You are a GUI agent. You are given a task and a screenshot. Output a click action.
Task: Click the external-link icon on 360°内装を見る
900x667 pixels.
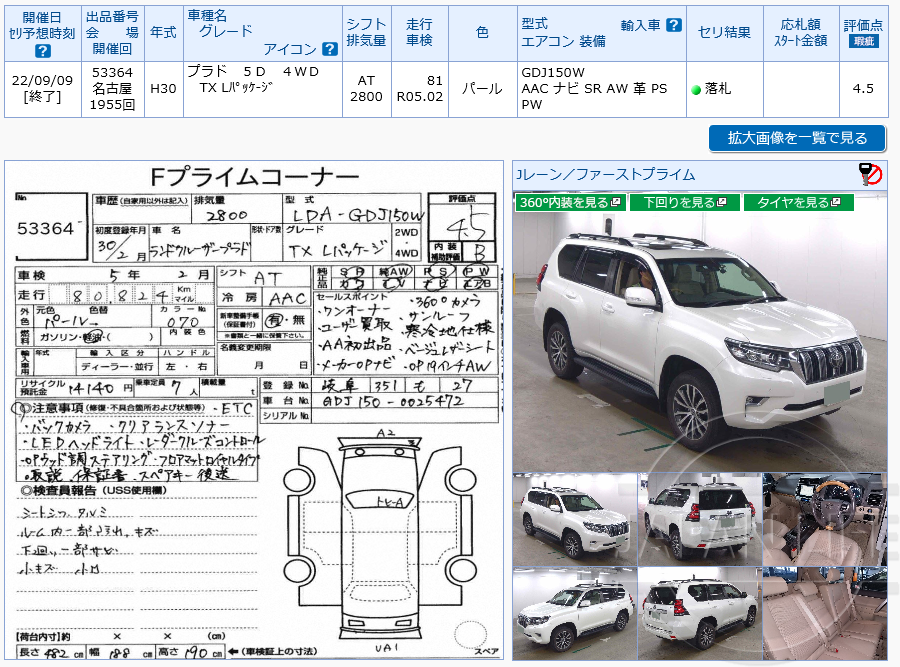pyautogui.click(x=614, y=203)
